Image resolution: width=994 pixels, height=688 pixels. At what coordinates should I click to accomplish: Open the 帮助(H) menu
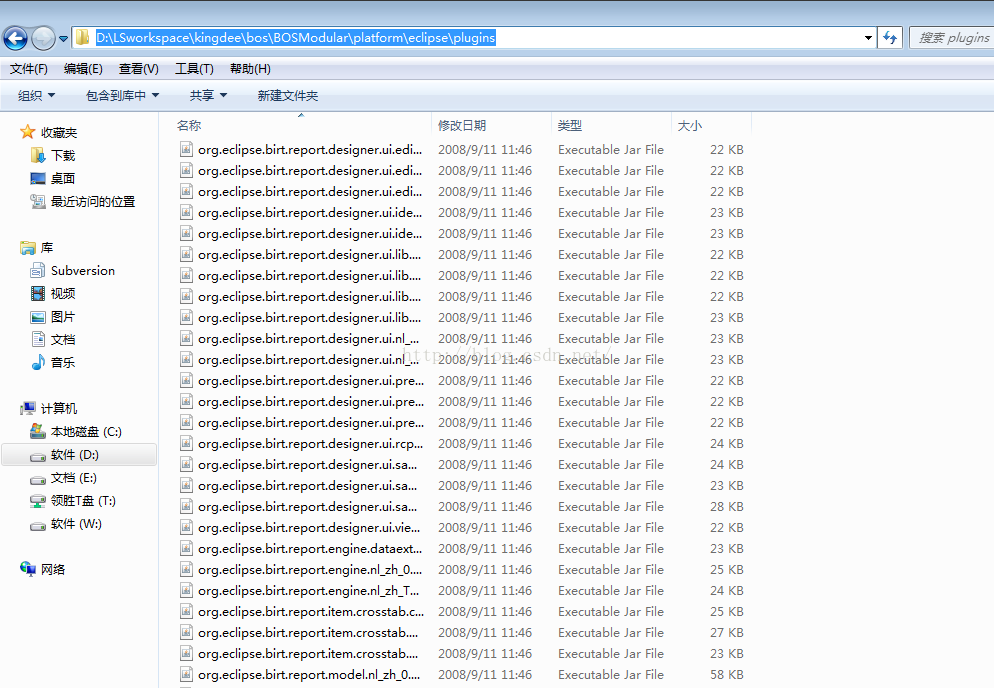click(x=250, y=68)
